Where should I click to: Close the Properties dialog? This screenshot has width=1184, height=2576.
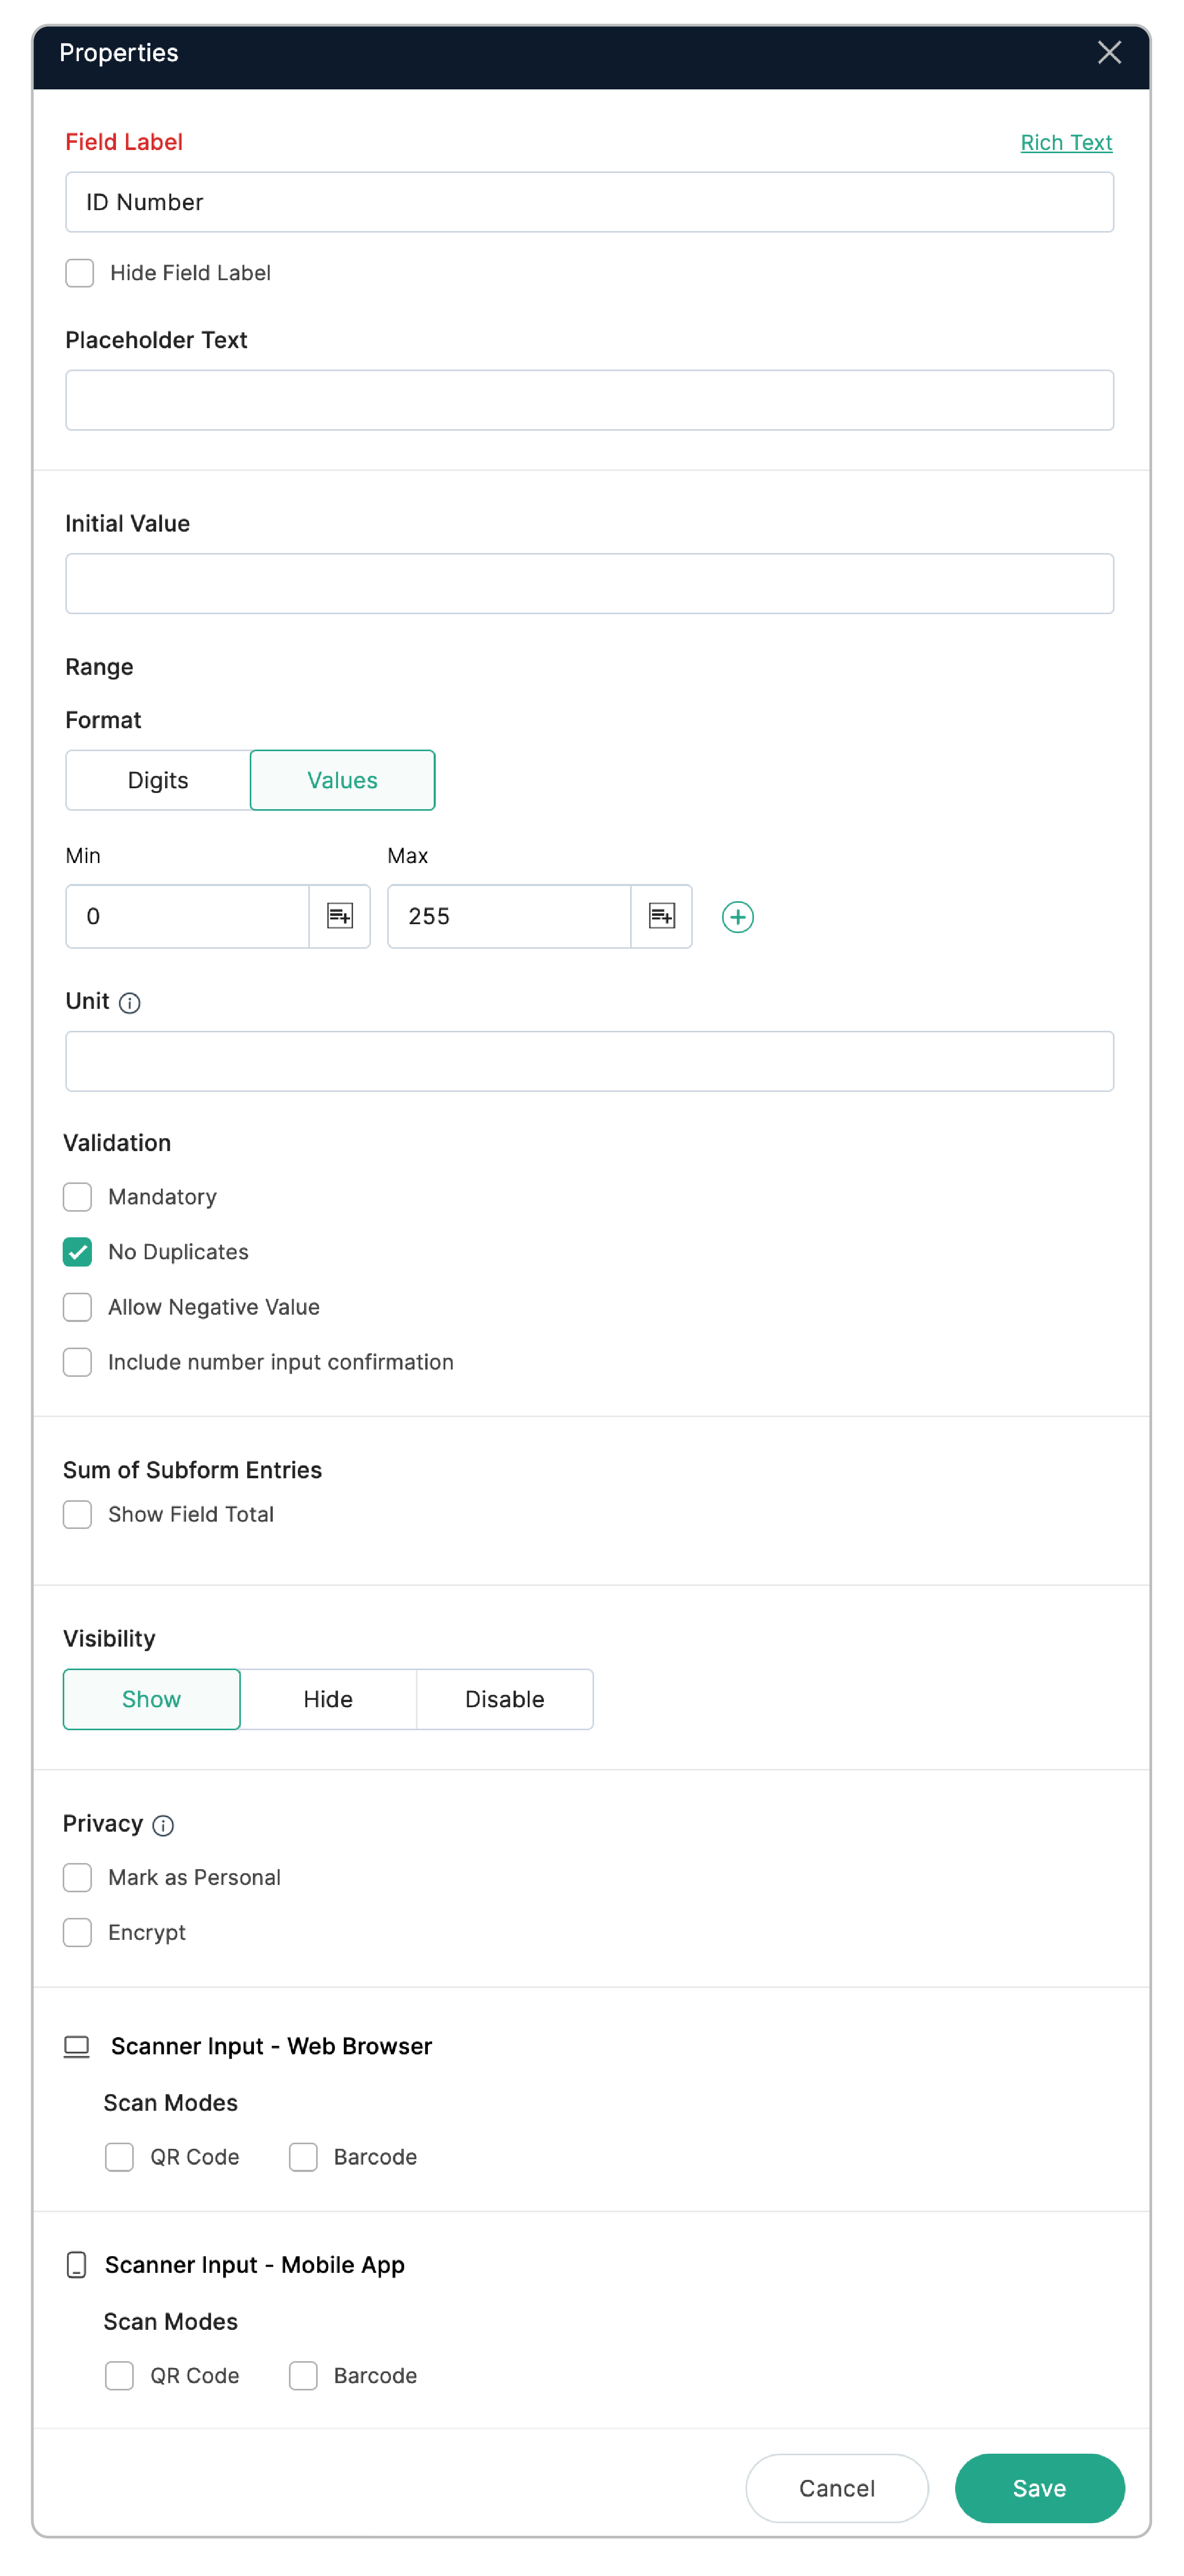point(1109,53)
